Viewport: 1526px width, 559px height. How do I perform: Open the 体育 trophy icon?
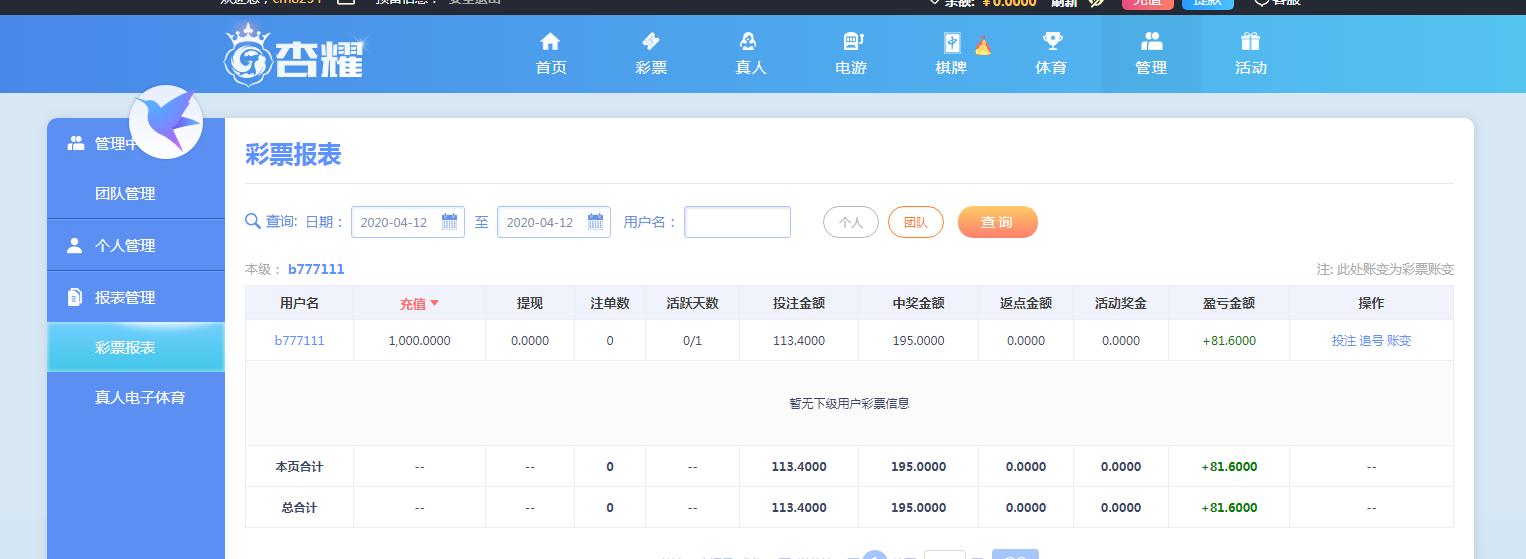click(x=1052, y=42)
